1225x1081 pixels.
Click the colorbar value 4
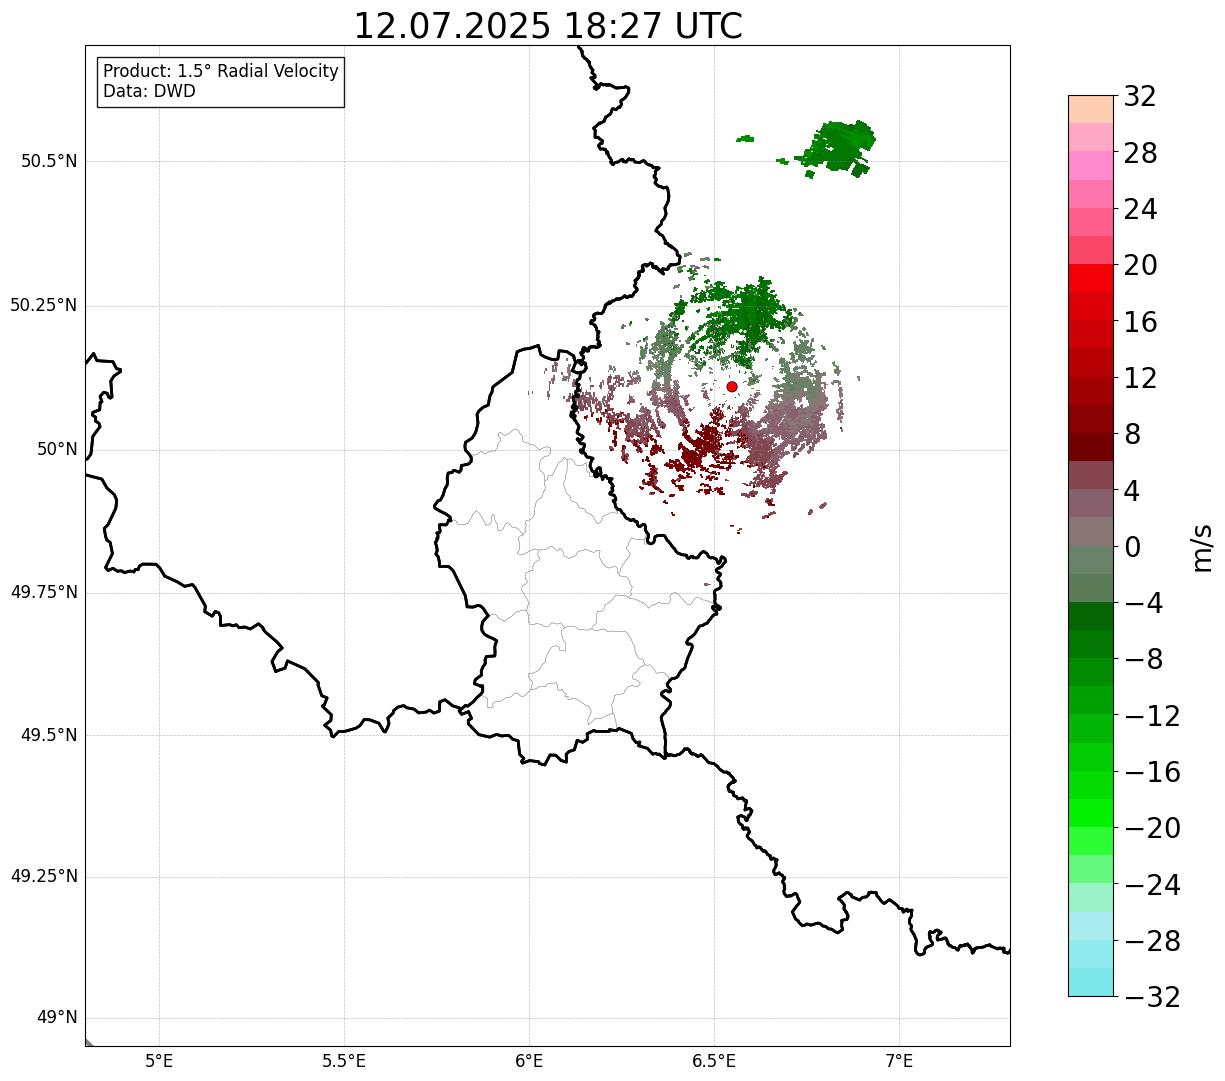point(1132,491)
